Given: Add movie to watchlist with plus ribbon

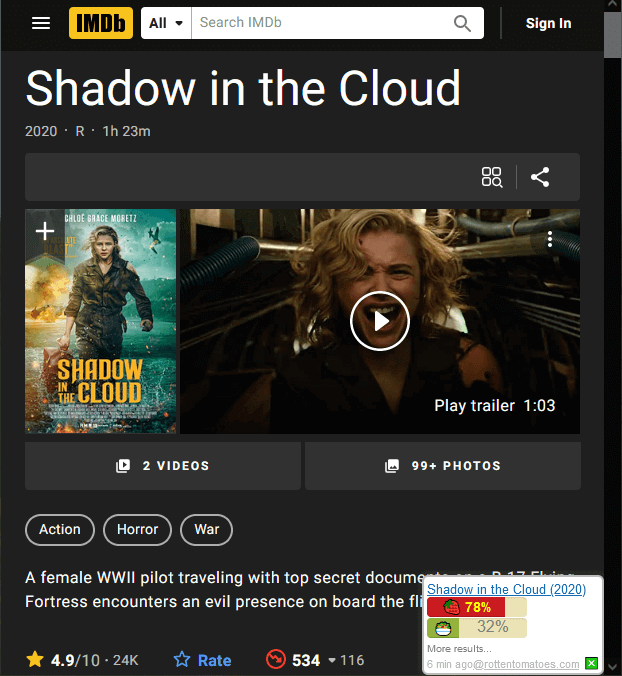Looking at the screenshot, I should pyautogui.click(x=45, y=231).
